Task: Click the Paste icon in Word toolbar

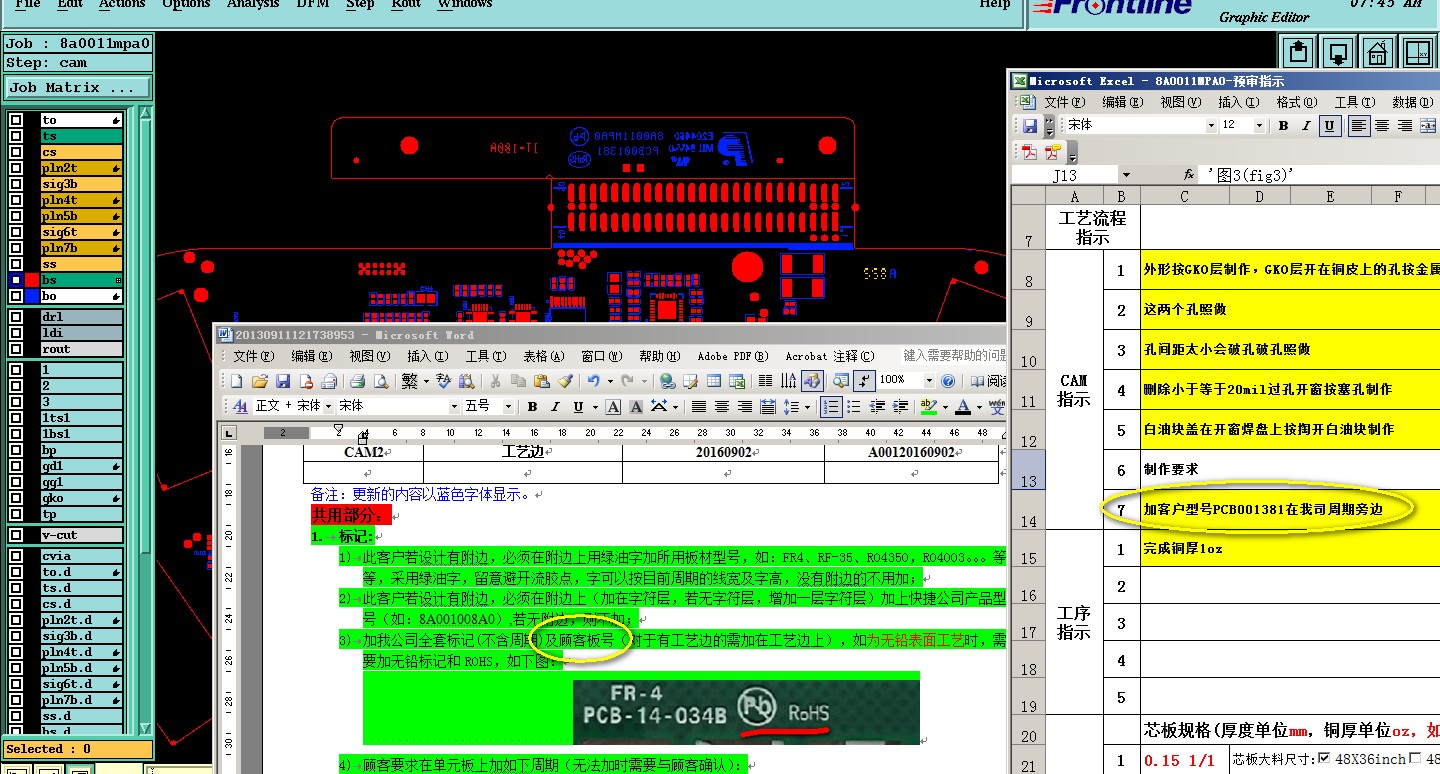Action: coord(542,381)
